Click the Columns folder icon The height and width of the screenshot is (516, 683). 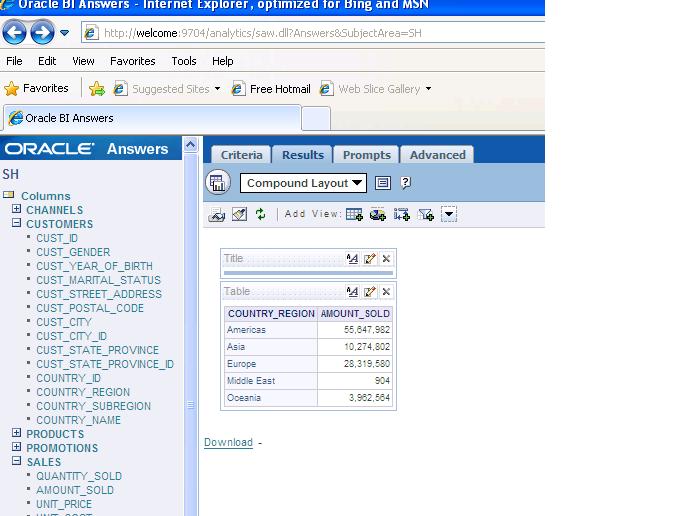click(9, 195)
